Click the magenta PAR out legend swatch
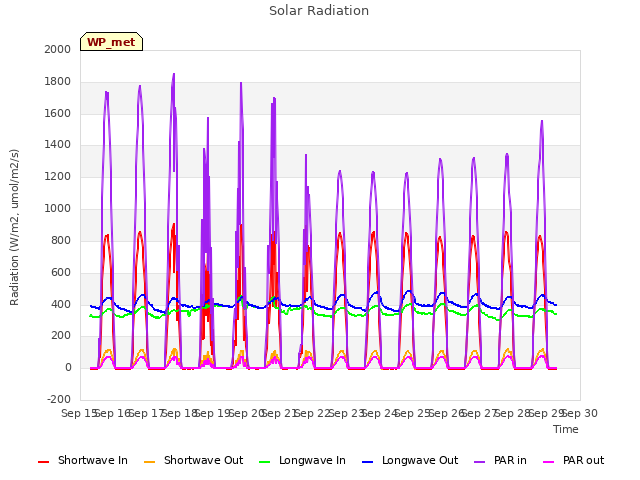Viewport: 640px width, 480px height. point(549,462)
